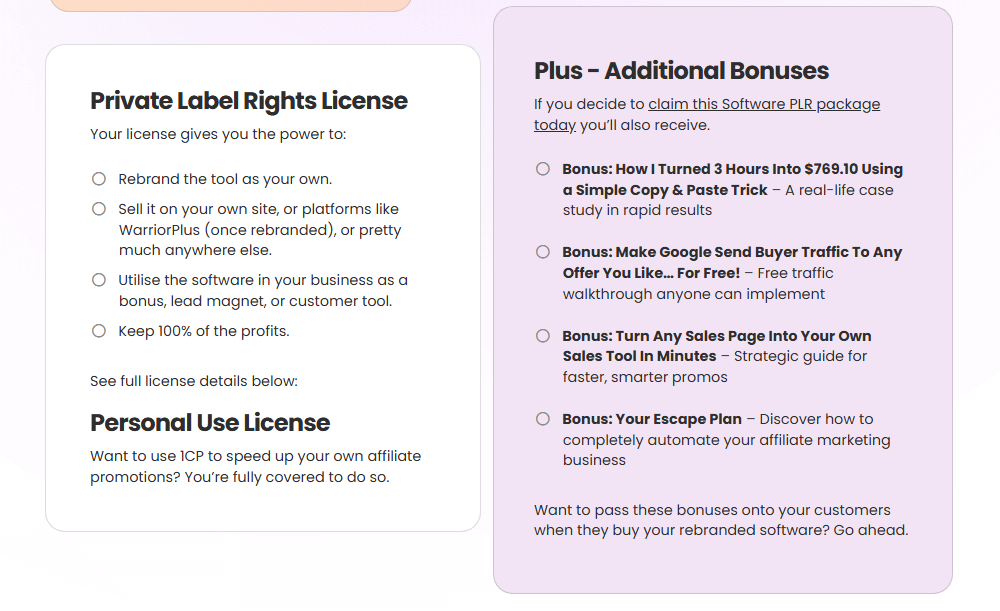Click text 'Utilise the software in your business as a bonus'
This screenshot has width=1000, height=611.
[263, 290]
